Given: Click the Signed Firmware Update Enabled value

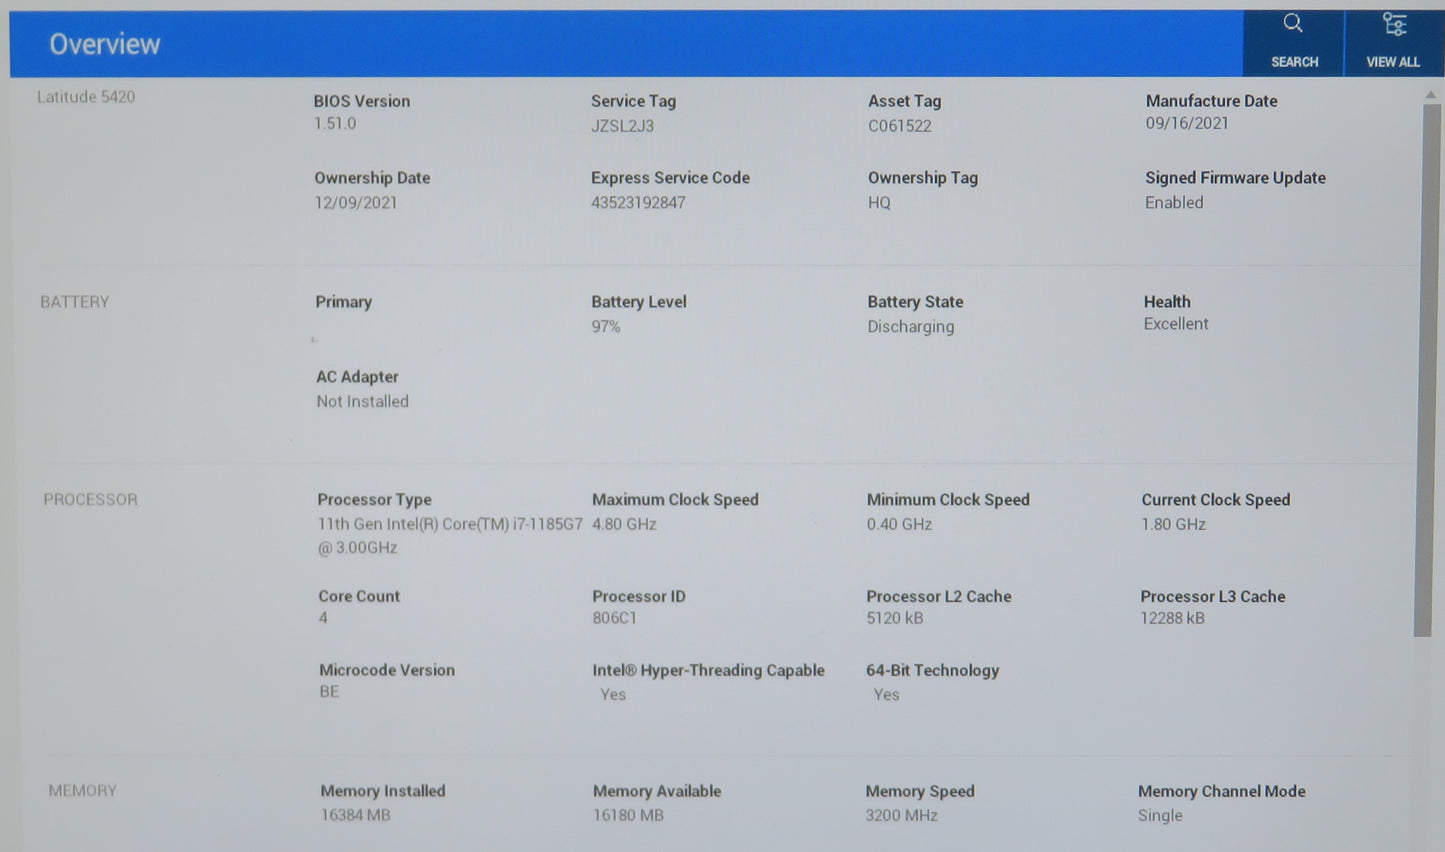Looking at the screenshot, I should [1174, 203].
